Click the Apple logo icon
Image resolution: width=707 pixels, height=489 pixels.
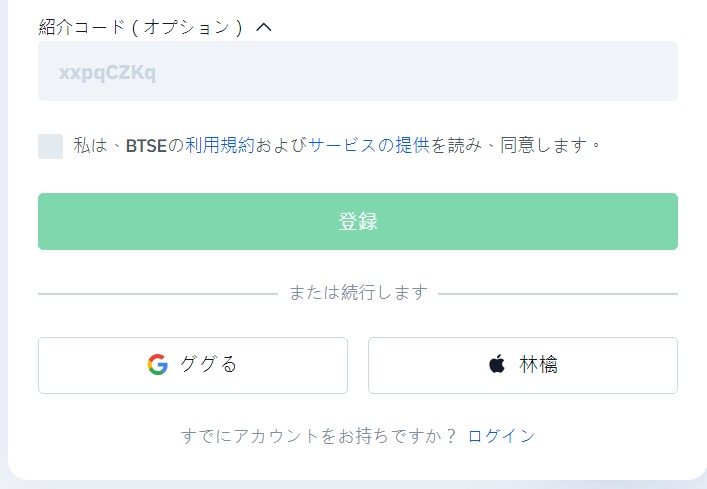tap(496, 364)
